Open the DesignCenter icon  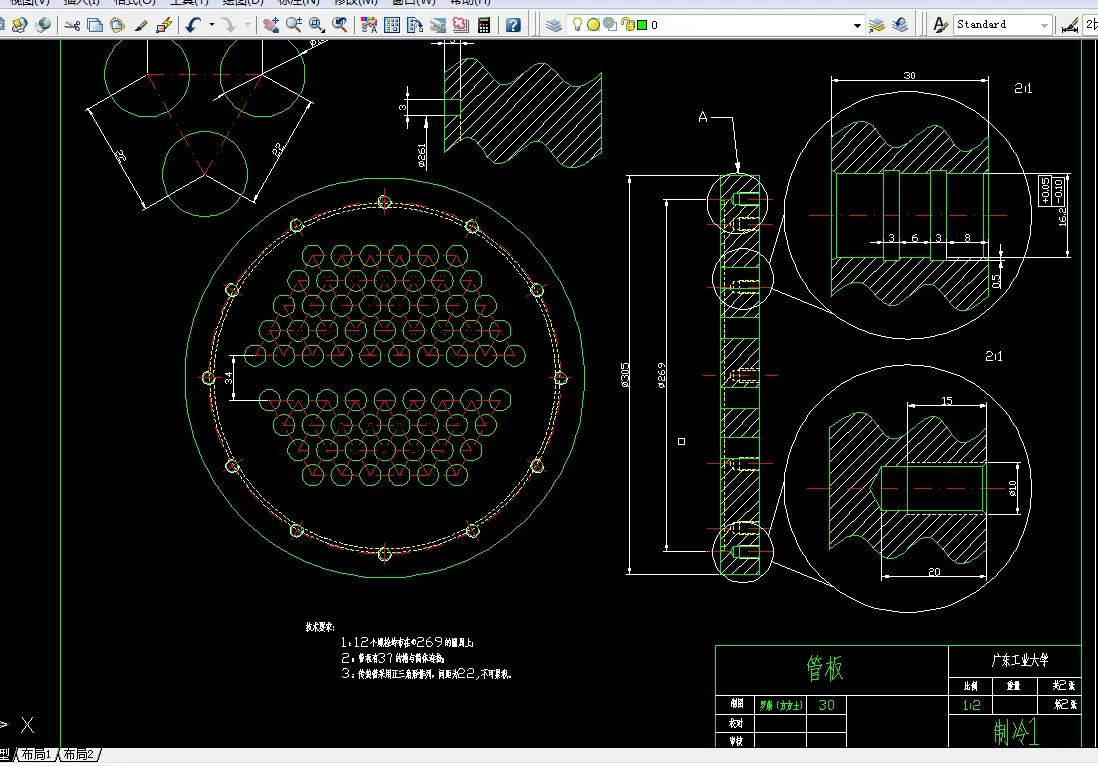pos(391,25)
